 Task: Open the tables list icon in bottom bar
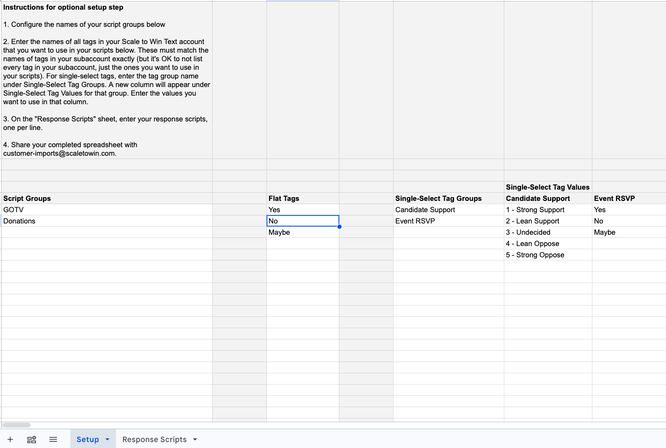click(x=31, y=440)
